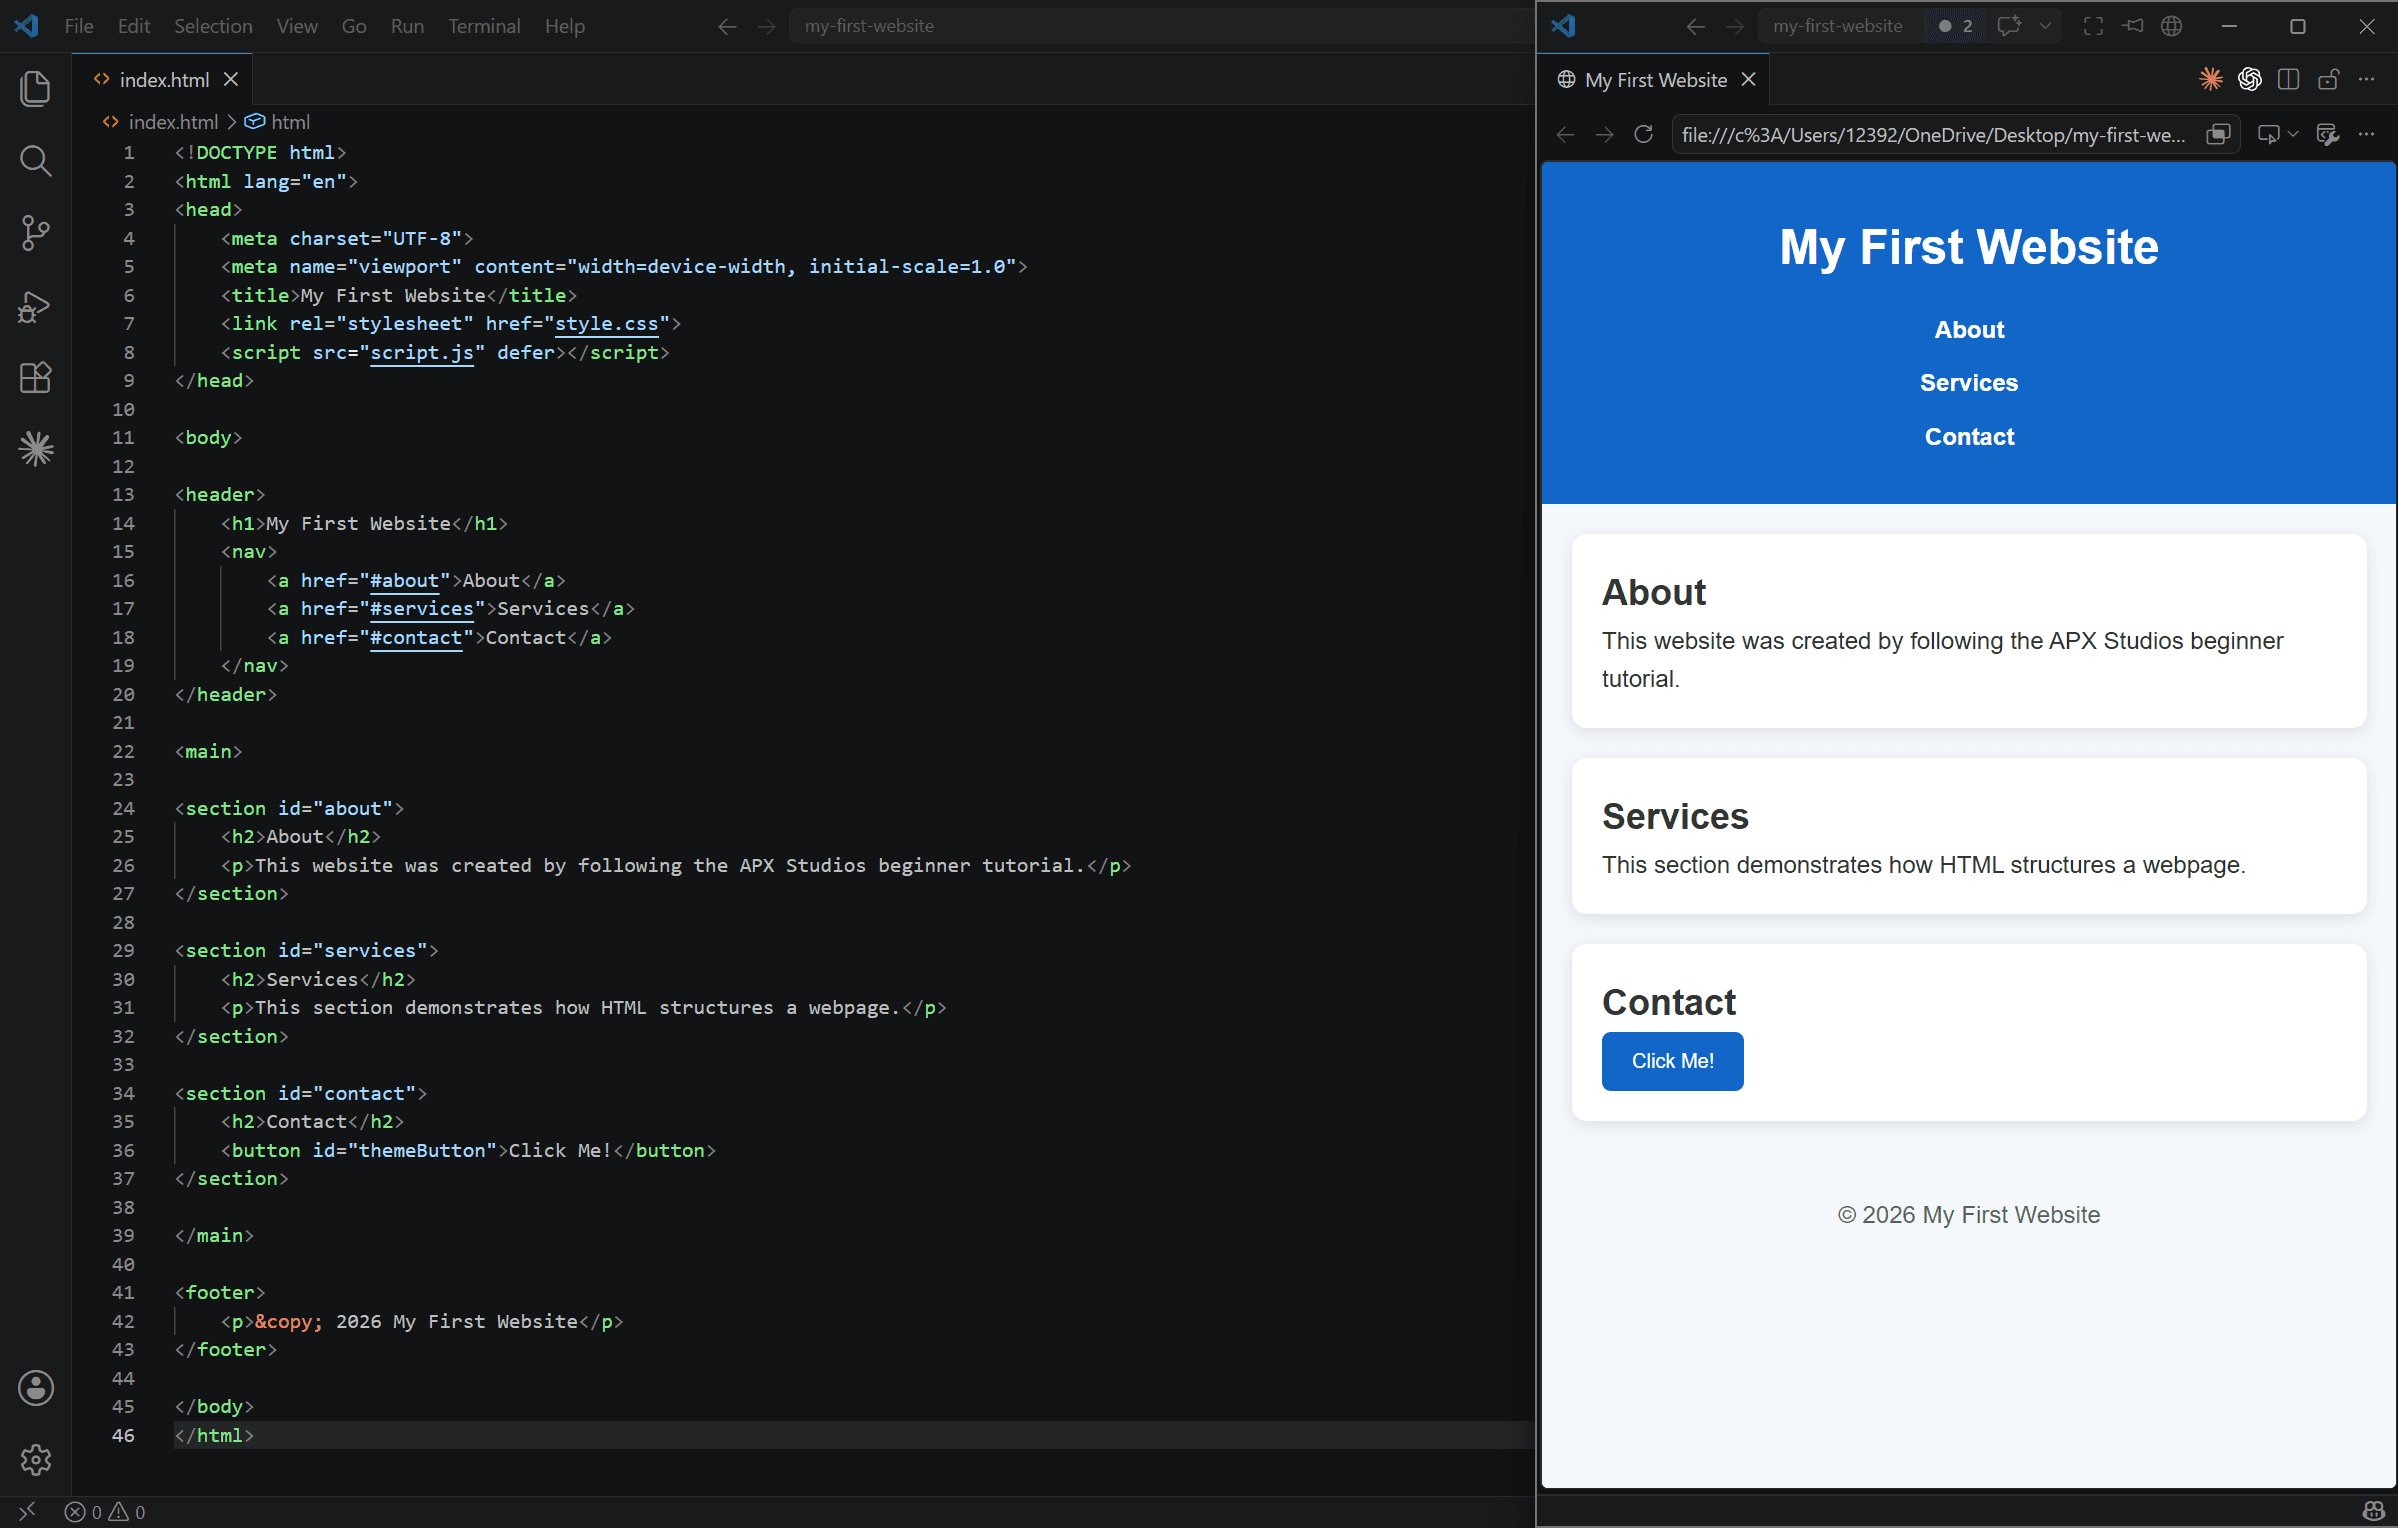2398x1528 pixels.
Task: Open the File menu
Action: point(78,26)
